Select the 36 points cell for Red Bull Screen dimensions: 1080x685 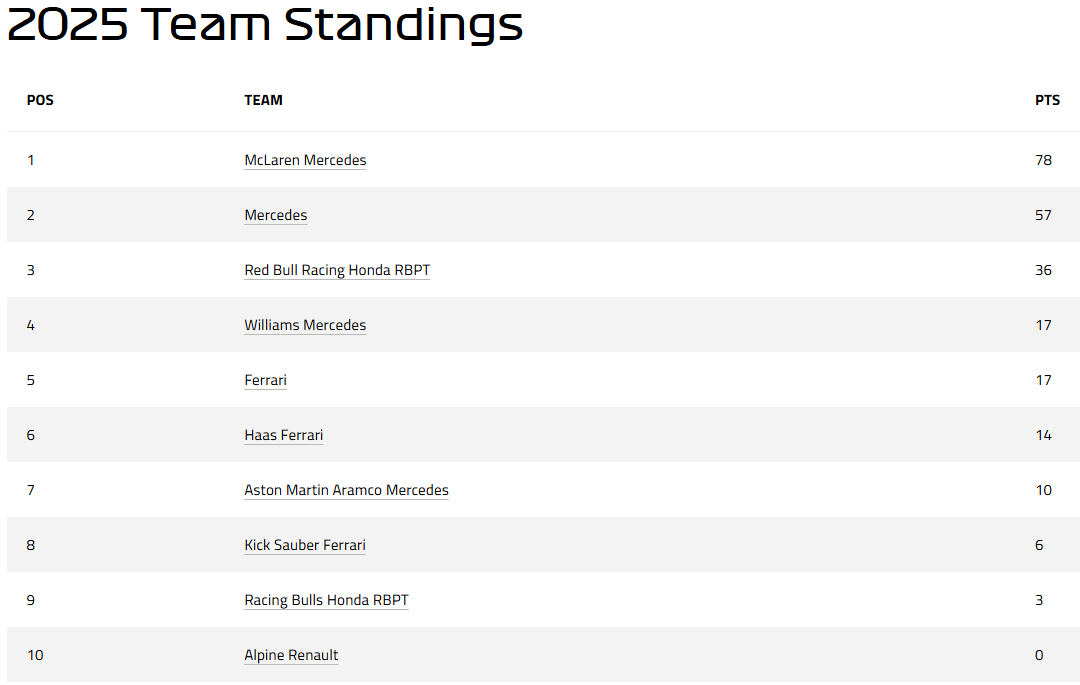click(x=1043, y=270)
